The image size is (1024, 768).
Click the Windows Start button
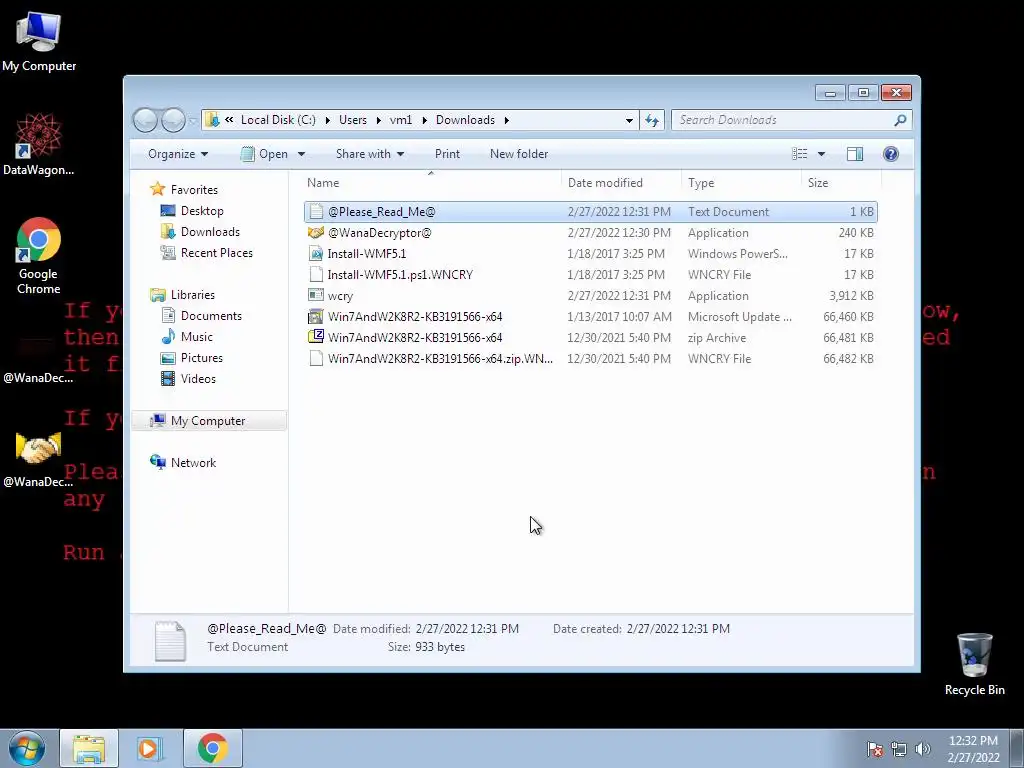pos(27,748)
